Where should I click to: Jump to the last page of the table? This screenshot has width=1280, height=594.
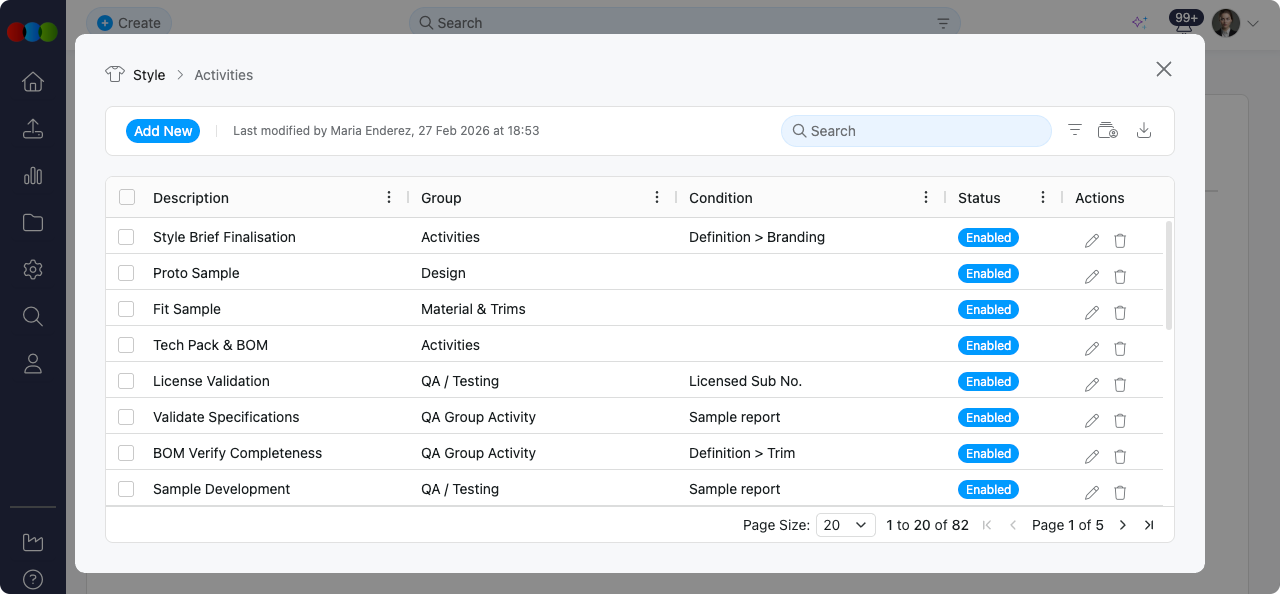click(1149, 525)
